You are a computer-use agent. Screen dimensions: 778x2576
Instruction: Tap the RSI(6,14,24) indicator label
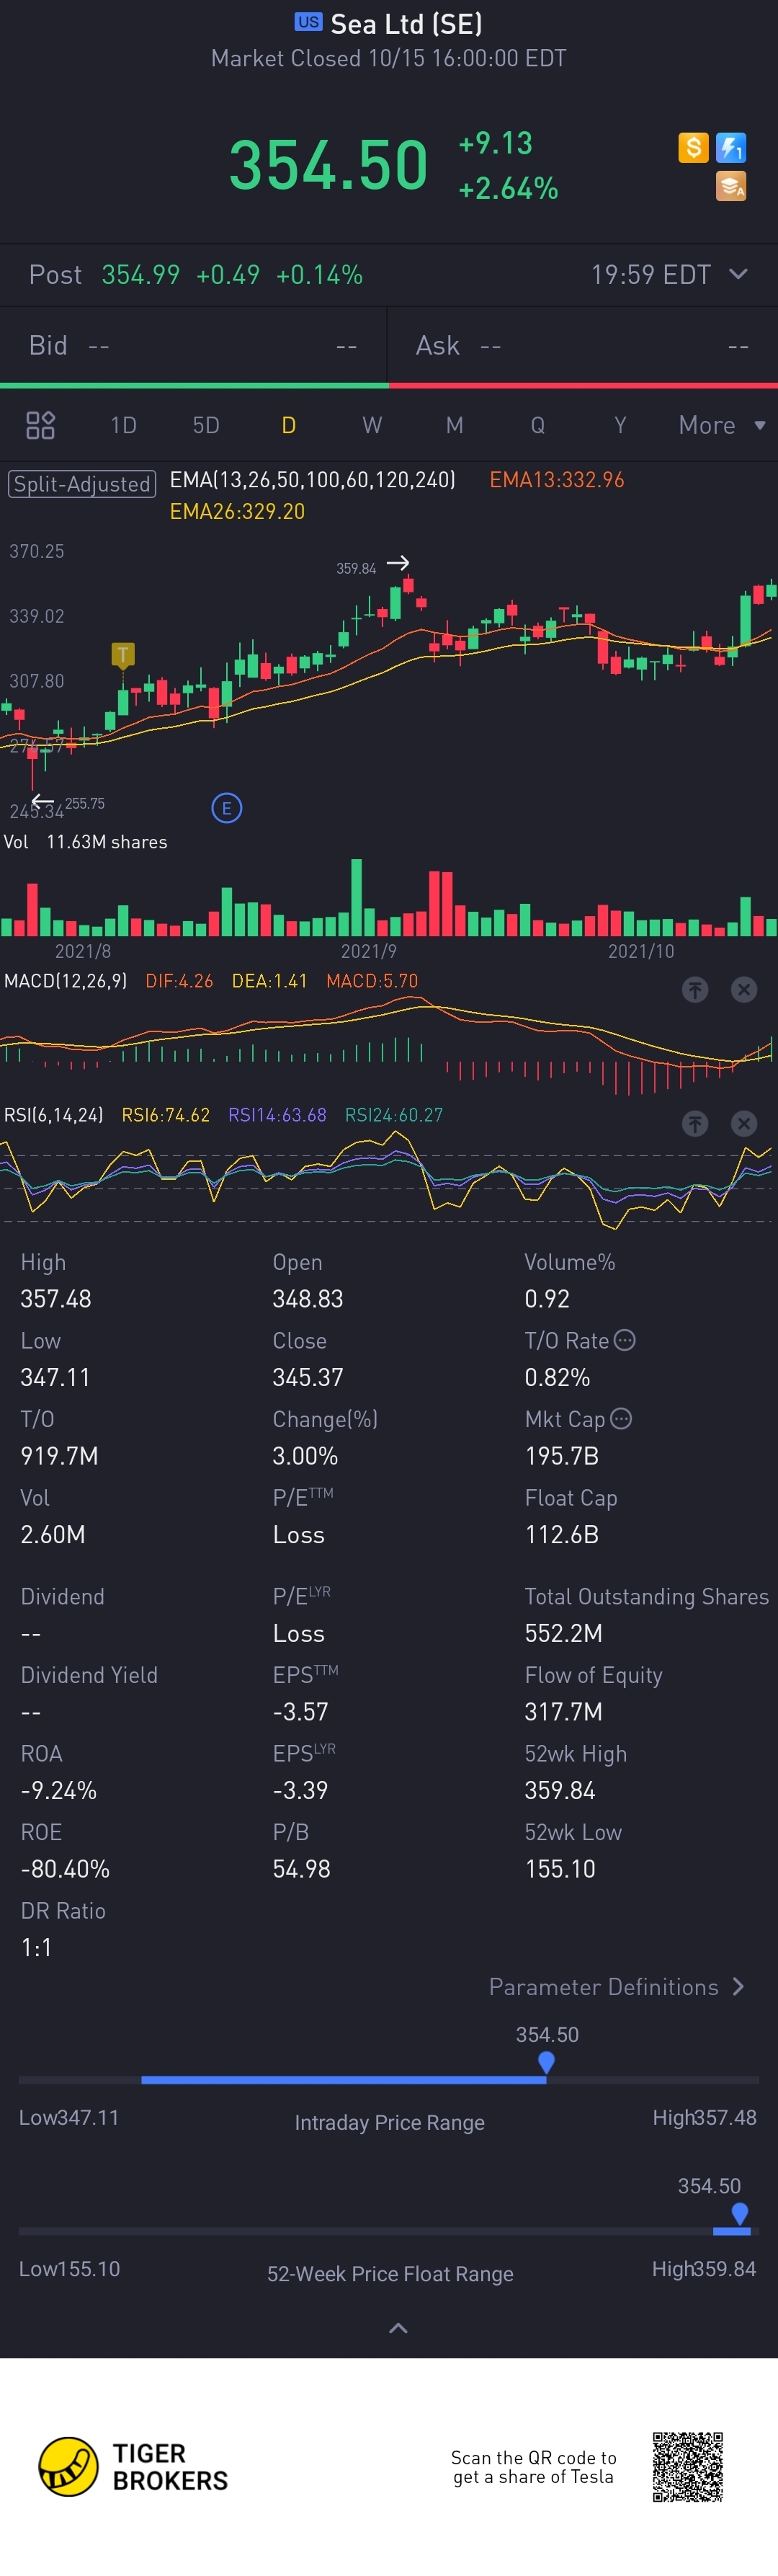tap(54, 1114)
